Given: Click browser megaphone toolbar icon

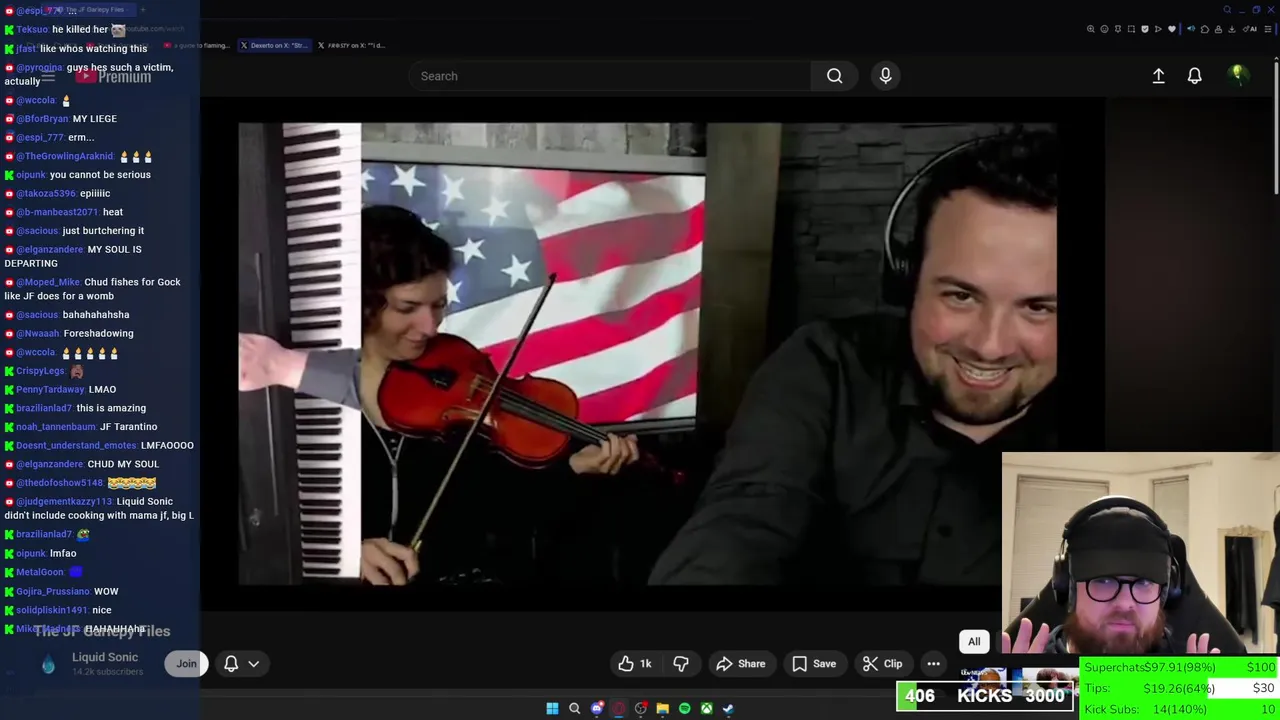Looking at the screenshot, I should 1191,29.
